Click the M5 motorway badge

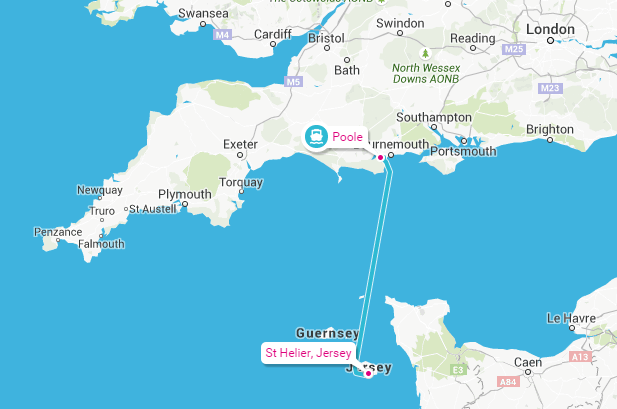[294, 81]
